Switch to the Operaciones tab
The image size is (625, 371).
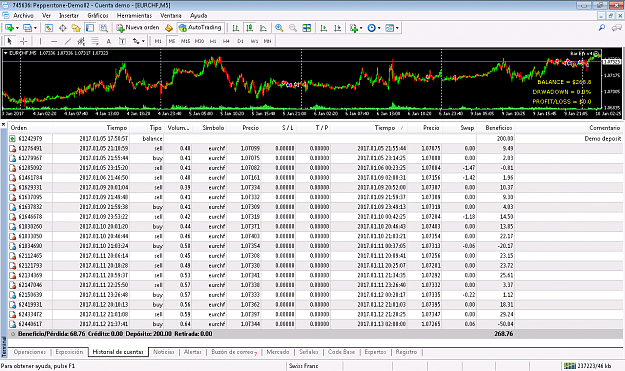(29, 352)
